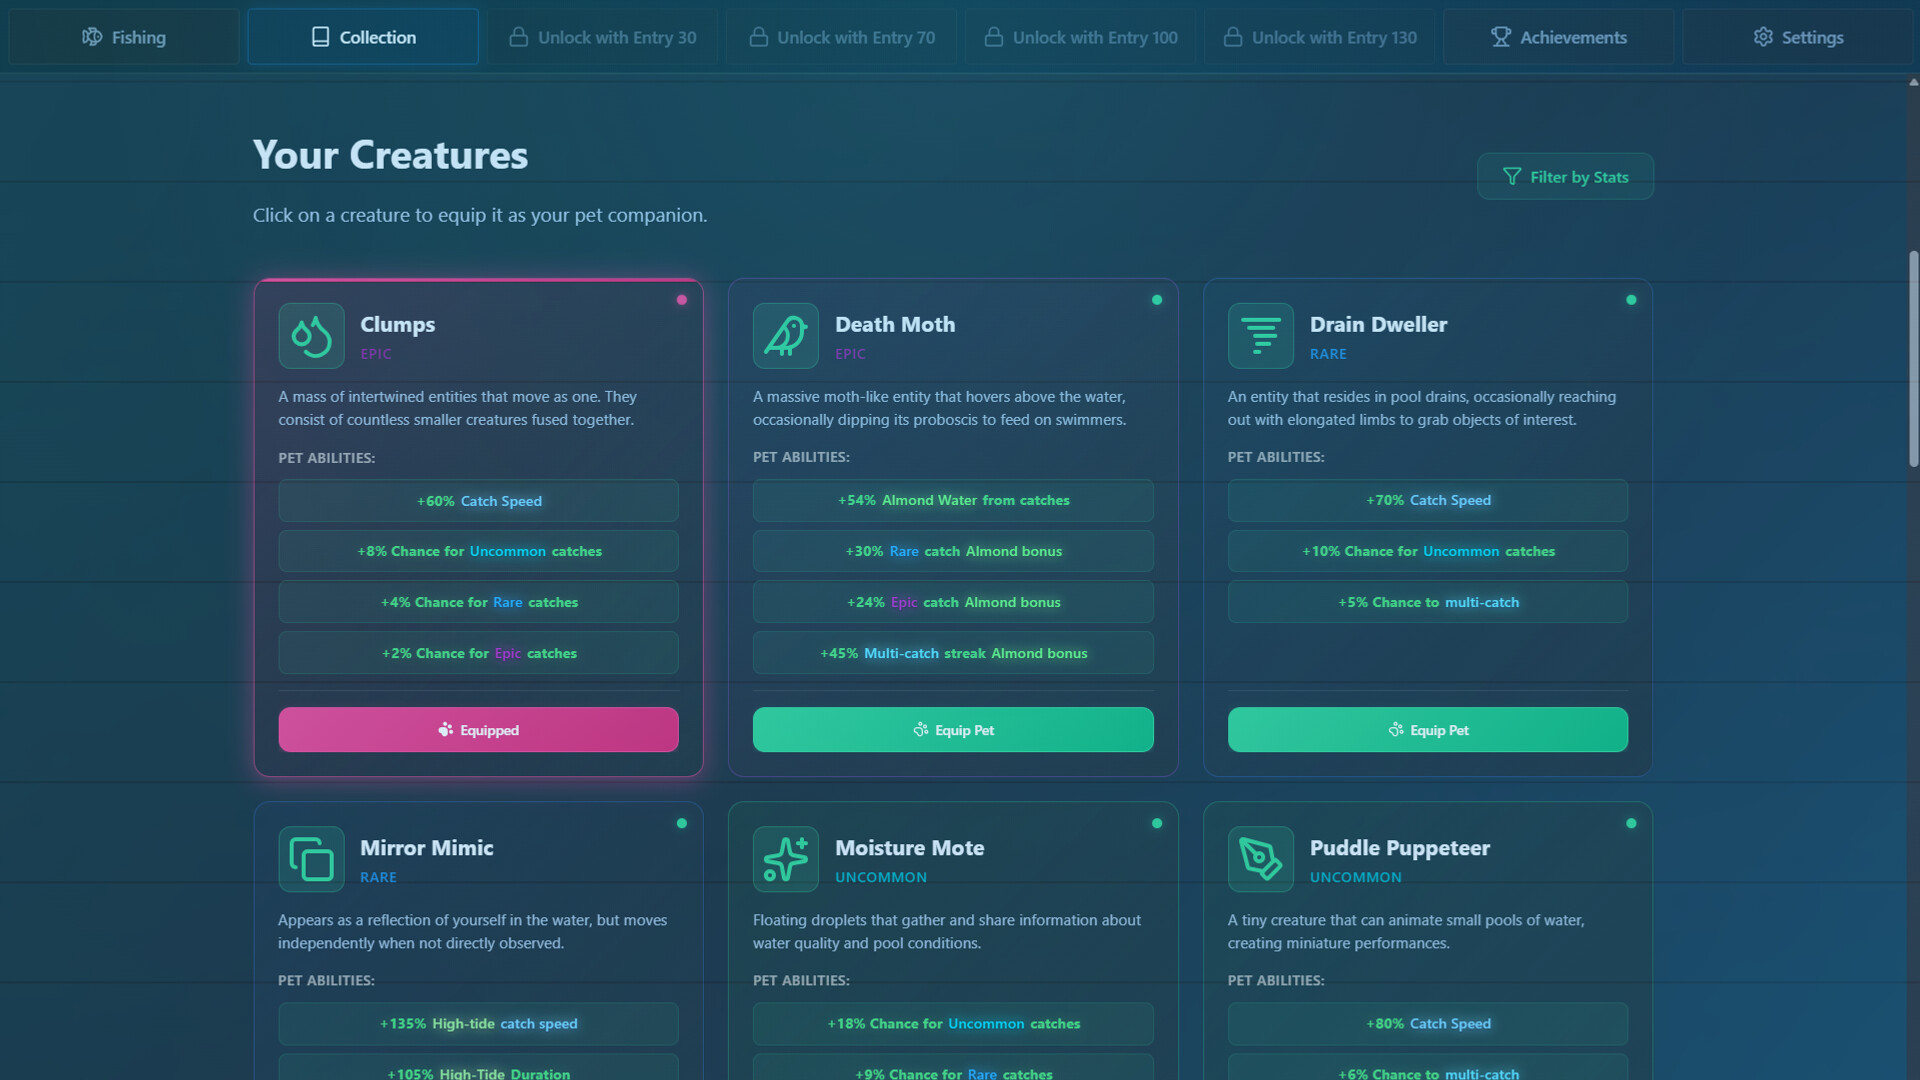This screenshot has height=1080, width=1920.
Task: Click the +60% Catch Speed ability of Clumps
Action: coord(478,501)
